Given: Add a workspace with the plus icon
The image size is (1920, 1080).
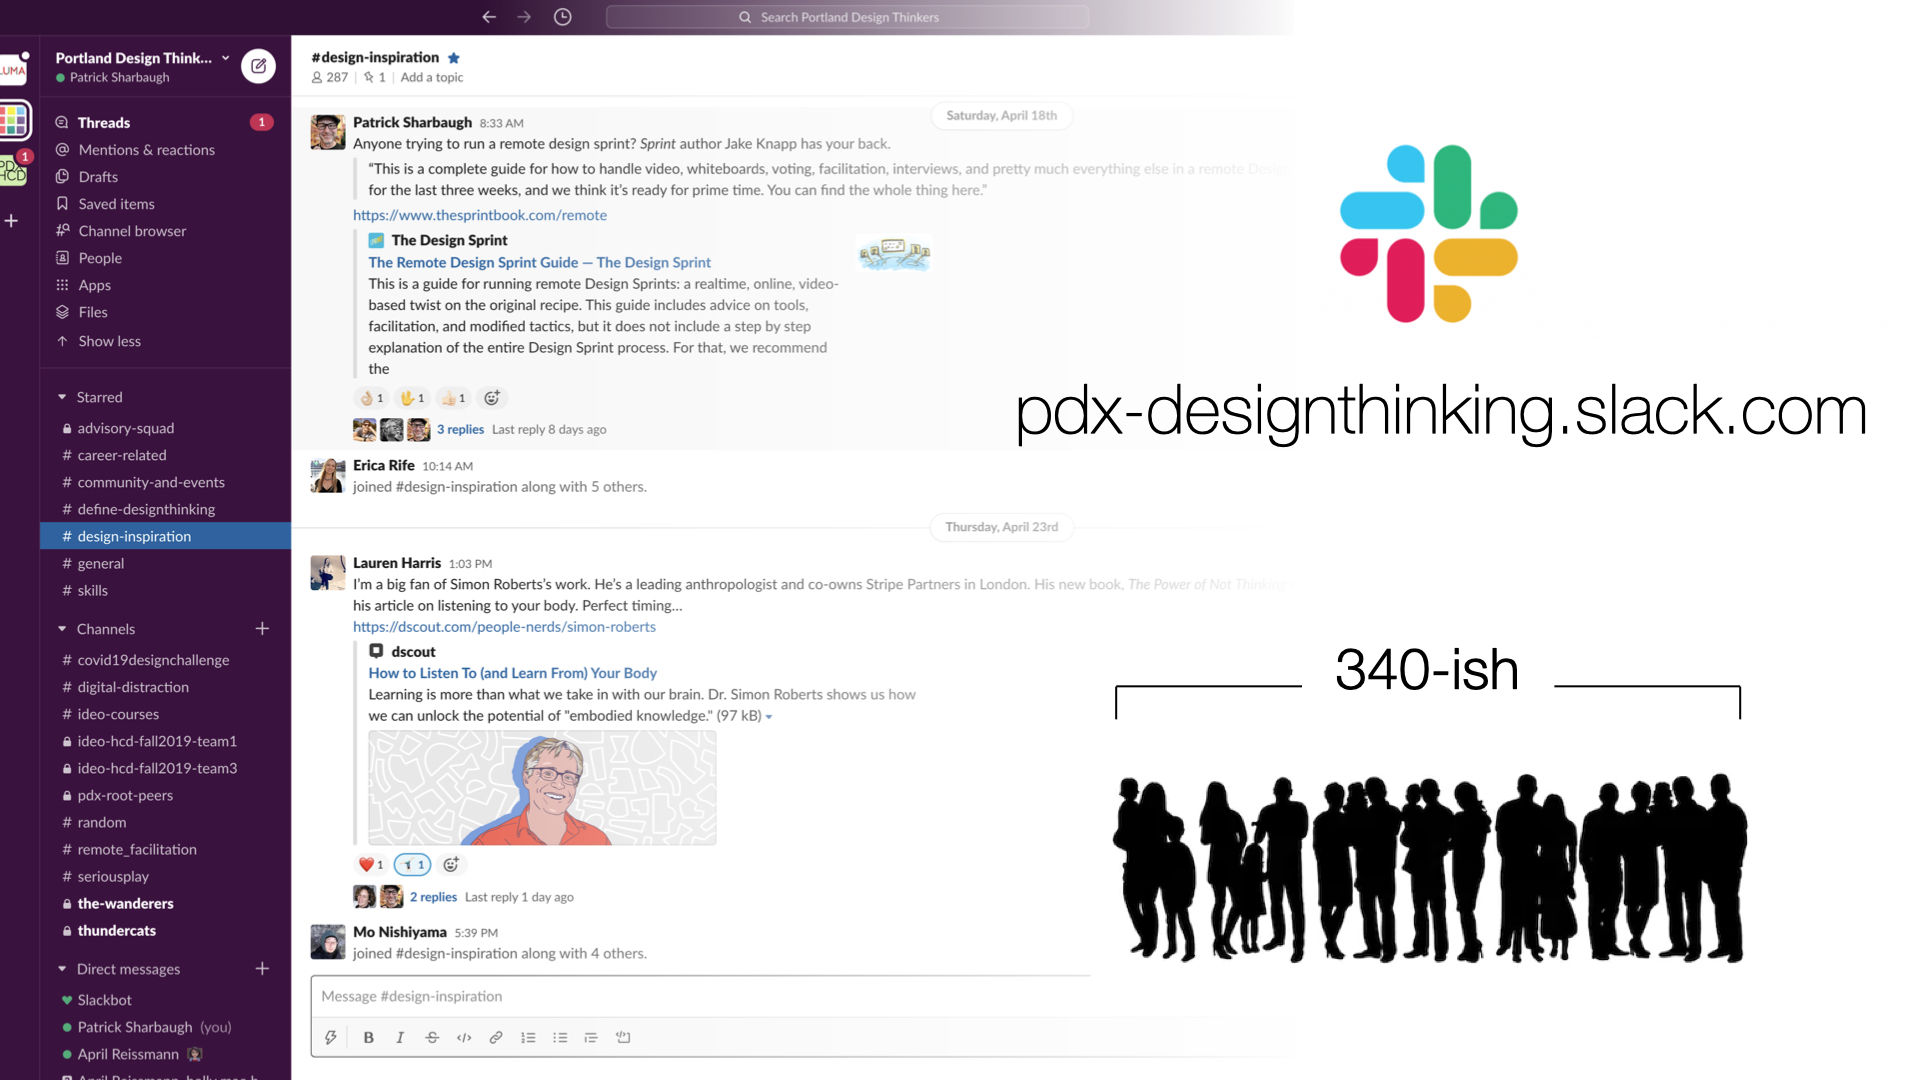Looking at the screenshot, I should pyautogui.click(x=11, y=220).
